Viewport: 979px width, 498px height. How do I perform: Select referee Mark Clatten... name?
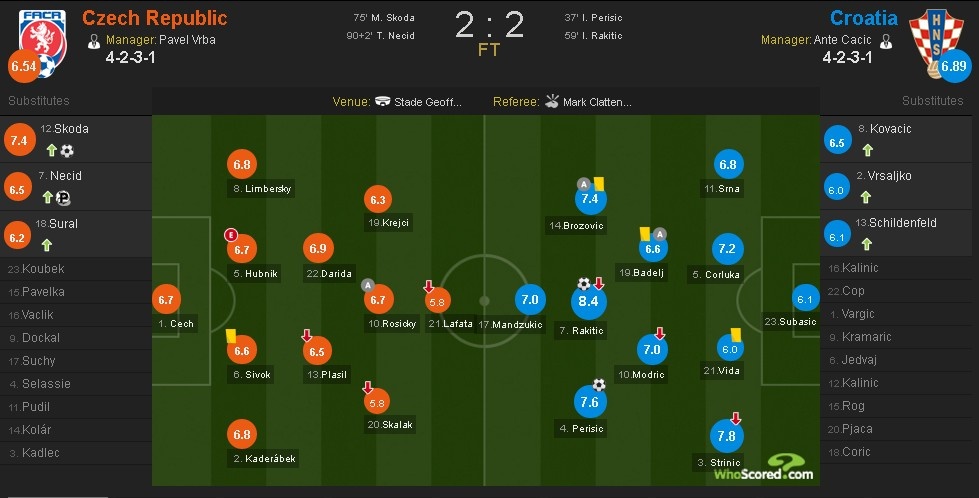coord(597,102)
